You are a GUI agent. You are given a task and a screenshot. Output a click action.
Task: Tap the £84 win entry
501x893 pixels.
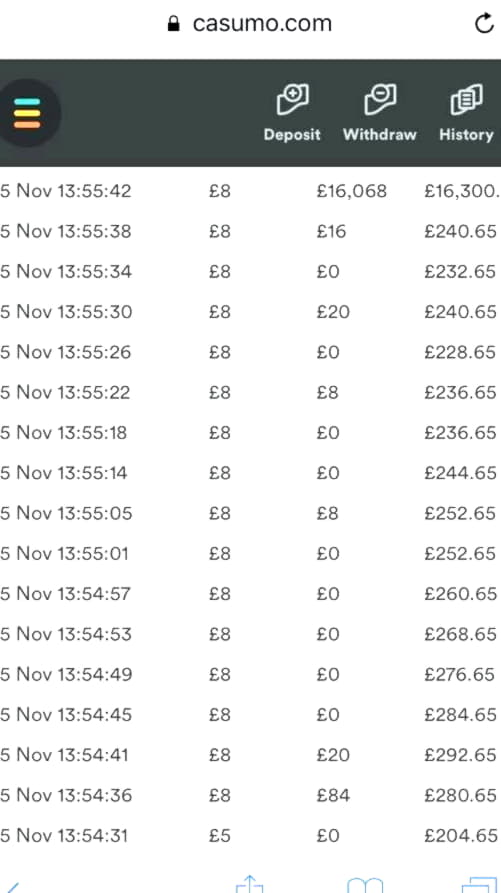[x=333, y=795]
